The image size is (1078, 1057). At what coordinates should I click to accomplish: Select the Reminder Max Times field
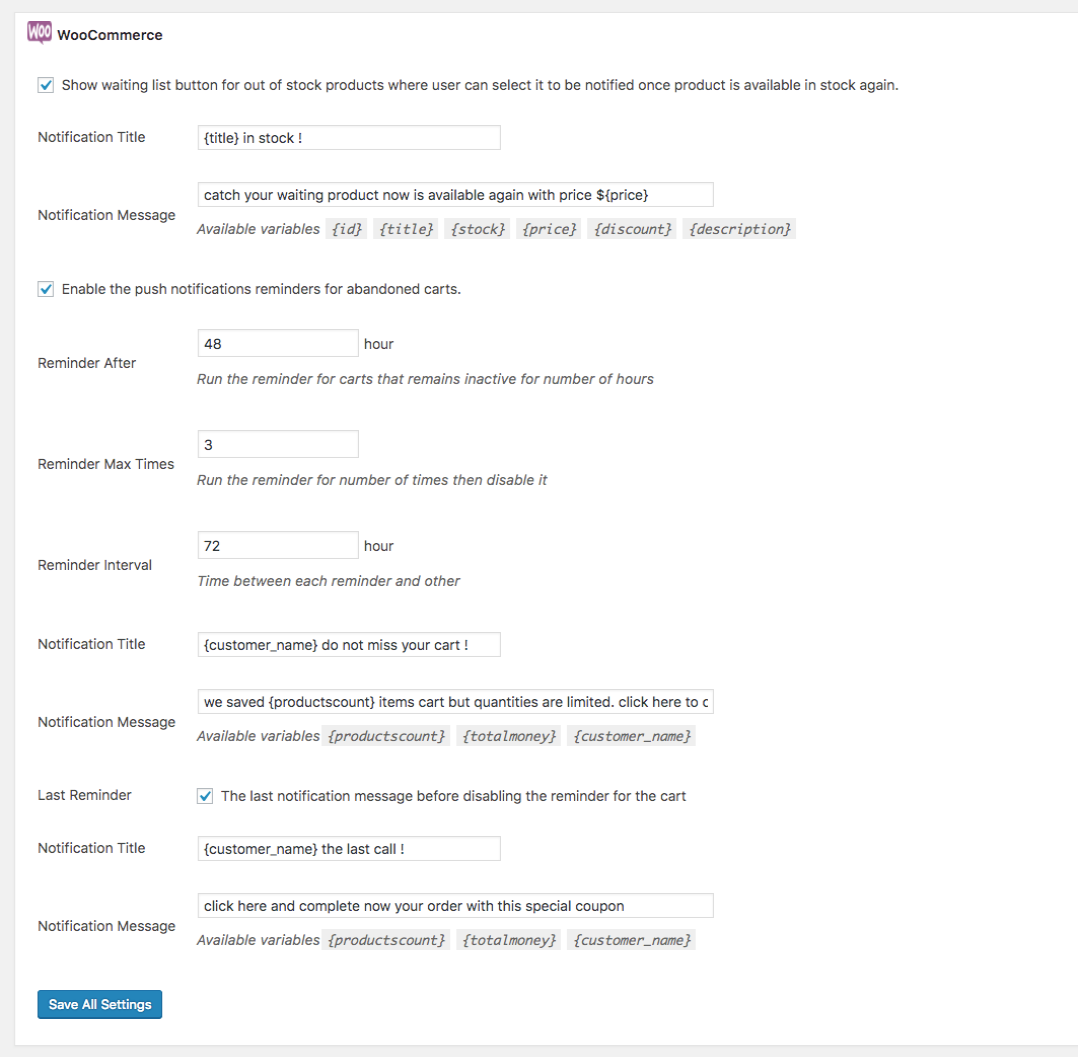[278, 444]
